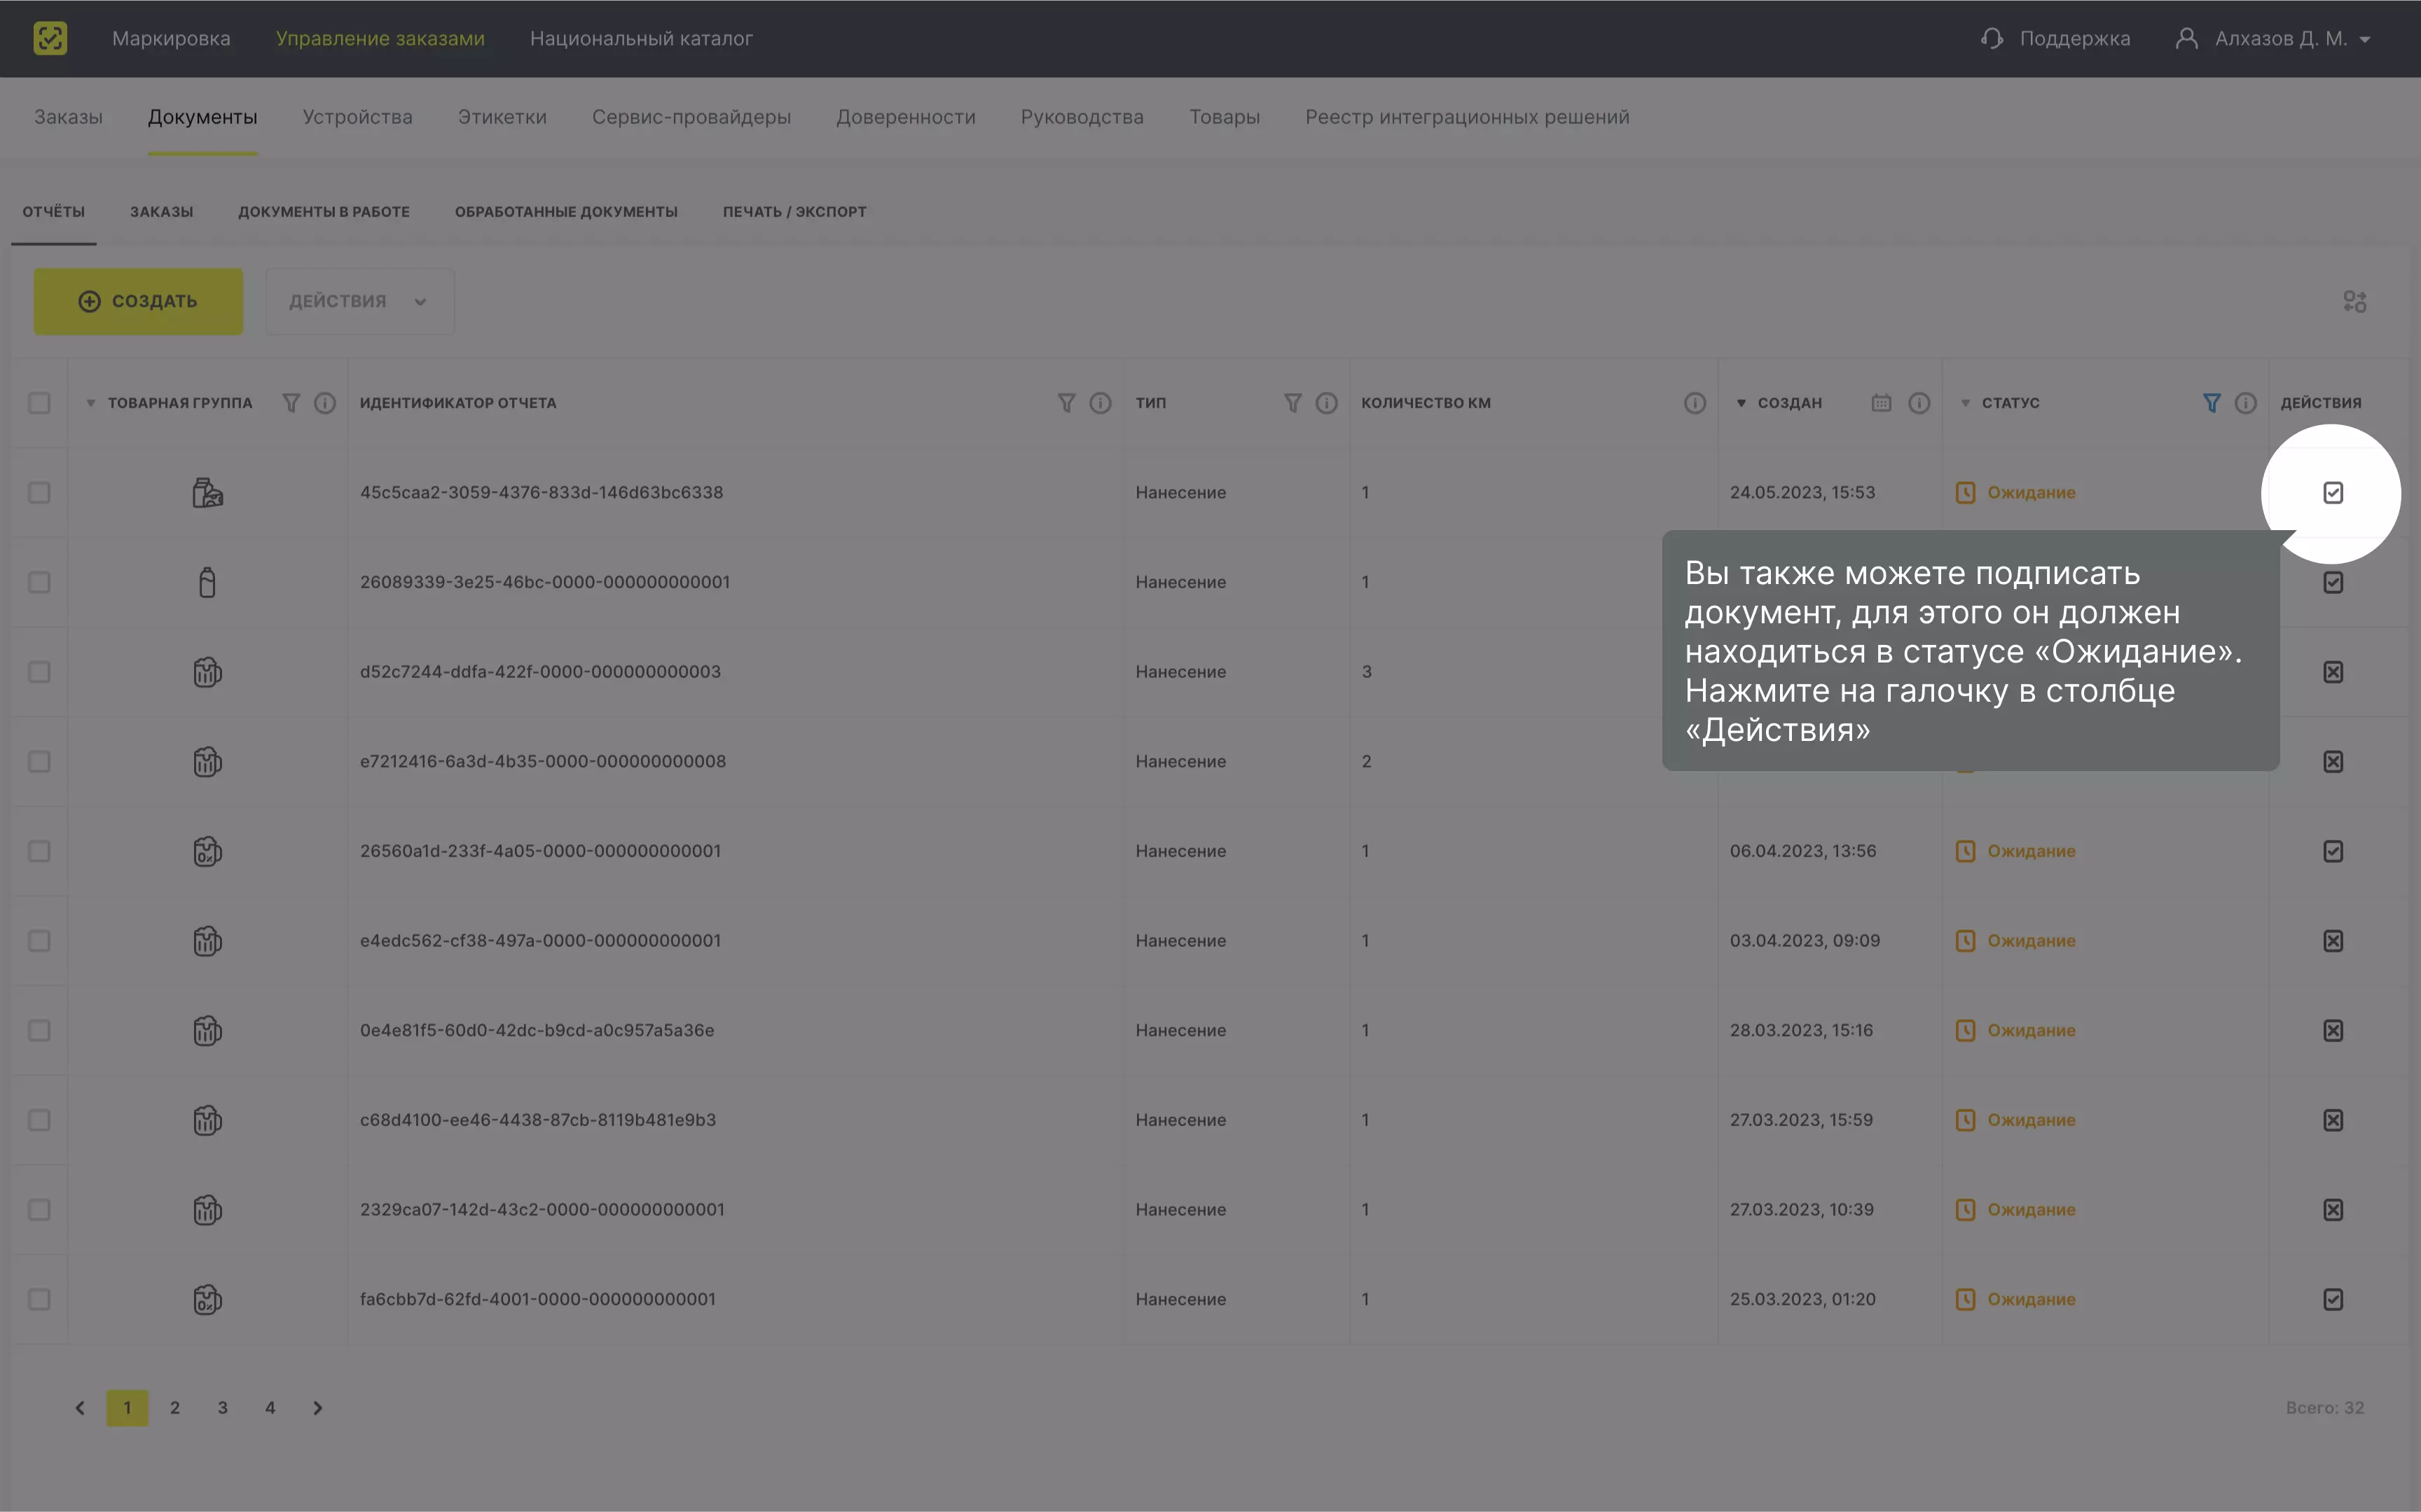Sign report fa6cbb7d using checkmark action
The image size is (2421, 1512).
[2332, 1300]
